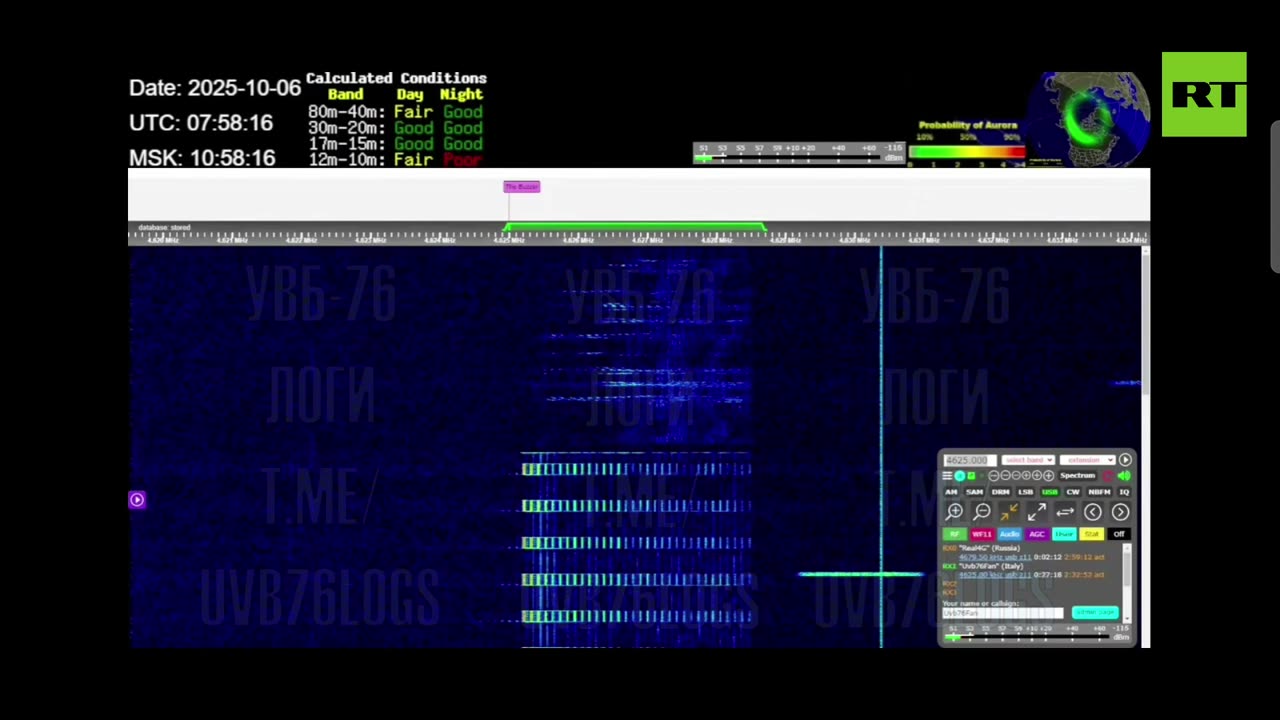This screenshot has width=1280, height=720.
Task: Click the user list scrollbar in panel
Action: click(1127, 583)
